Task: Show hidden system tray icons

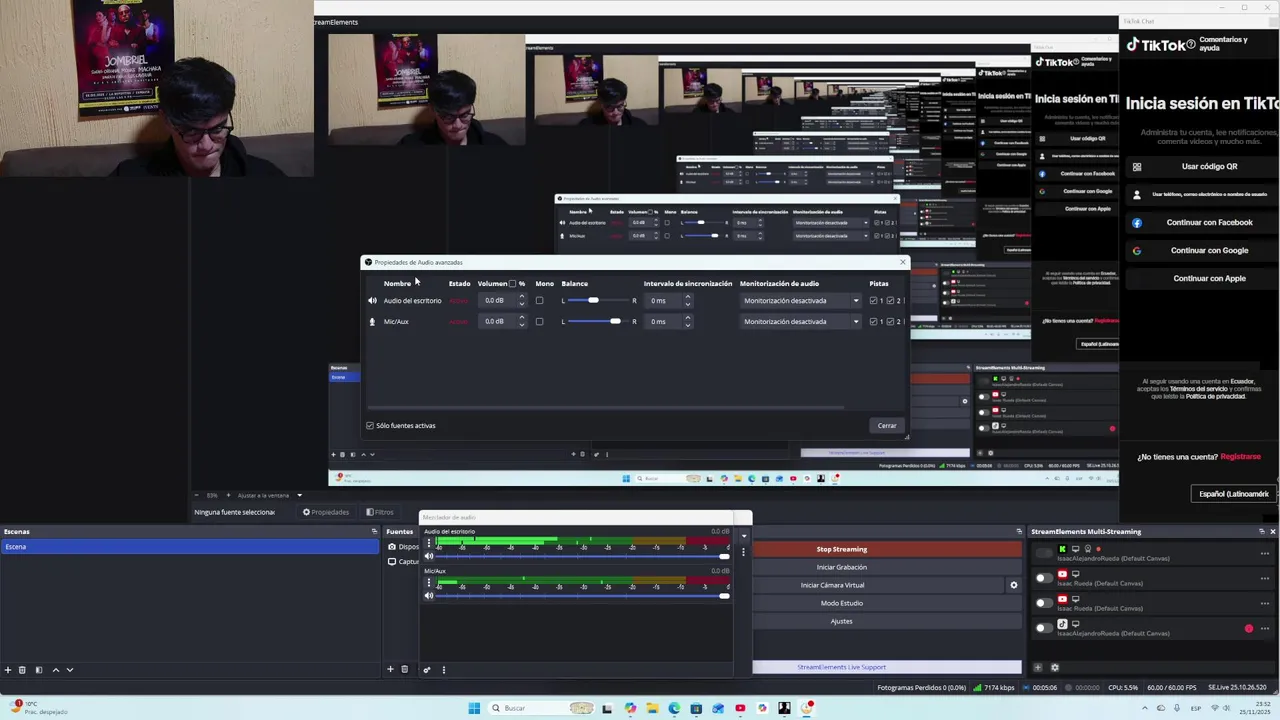Action: (x=1145, y=708)
